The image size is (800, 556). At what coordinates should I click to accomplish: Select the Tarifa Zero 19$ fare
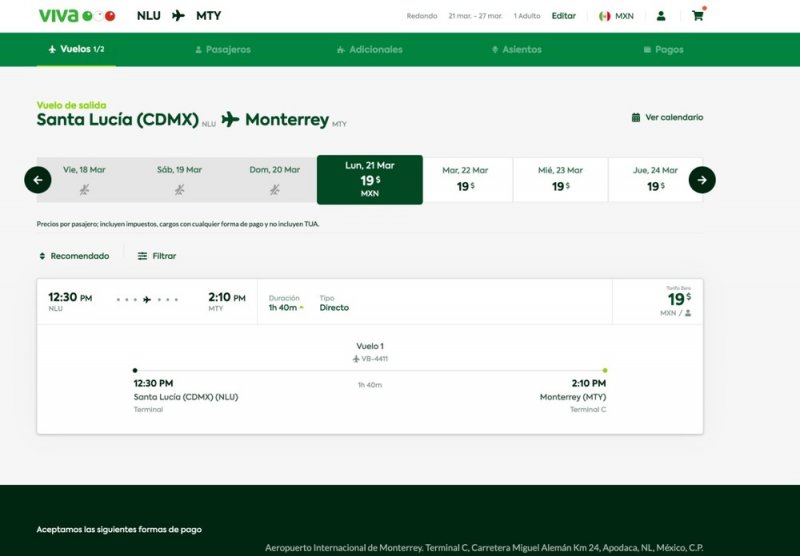coord(676,301)
